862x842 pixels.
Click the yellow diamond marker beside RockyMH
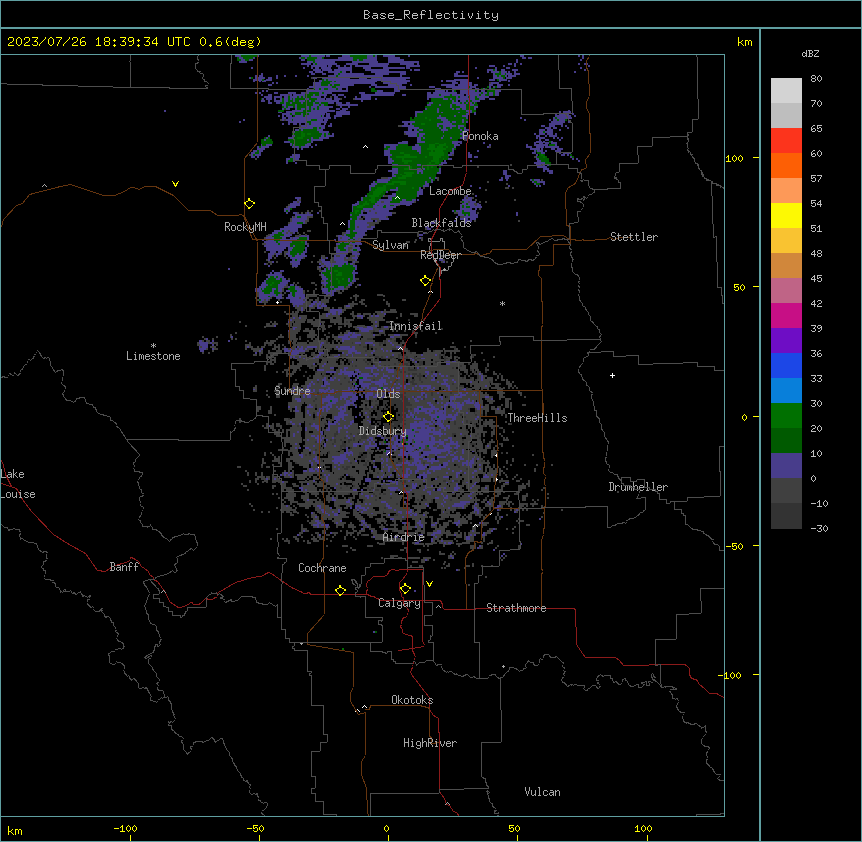[250, 204]
